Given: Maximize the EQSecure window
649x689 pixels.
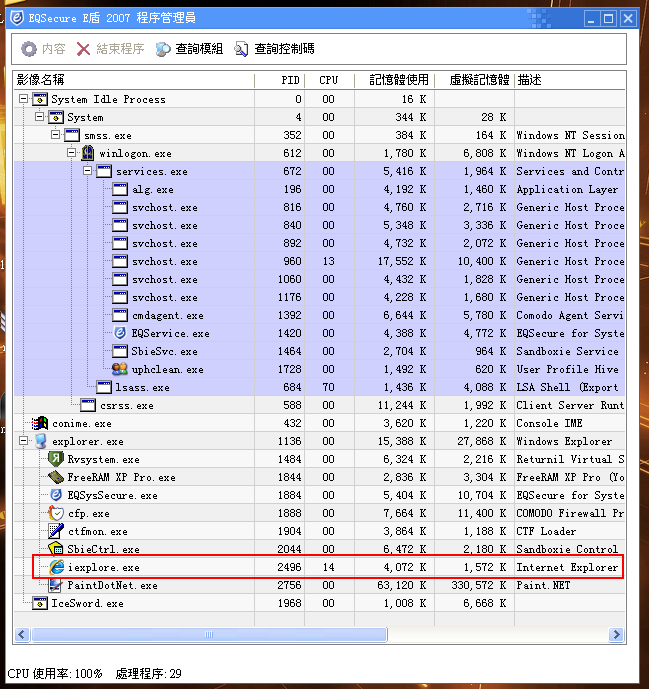Looking at the screenshot, I should point(609,19).
